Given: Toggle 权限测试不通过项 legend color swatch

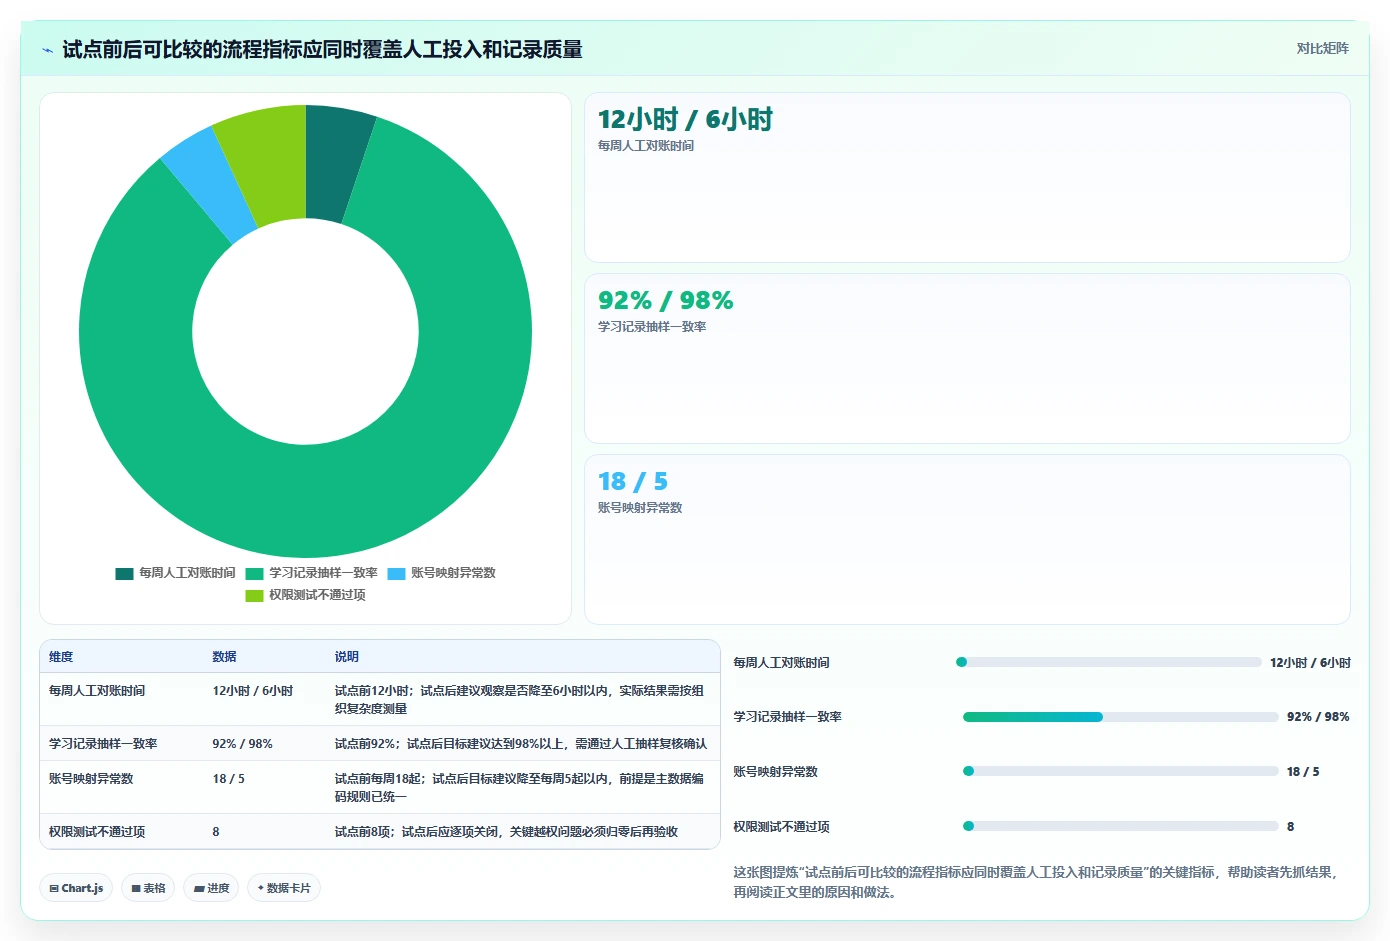Looking at the screenshot, I should [254, 595].
